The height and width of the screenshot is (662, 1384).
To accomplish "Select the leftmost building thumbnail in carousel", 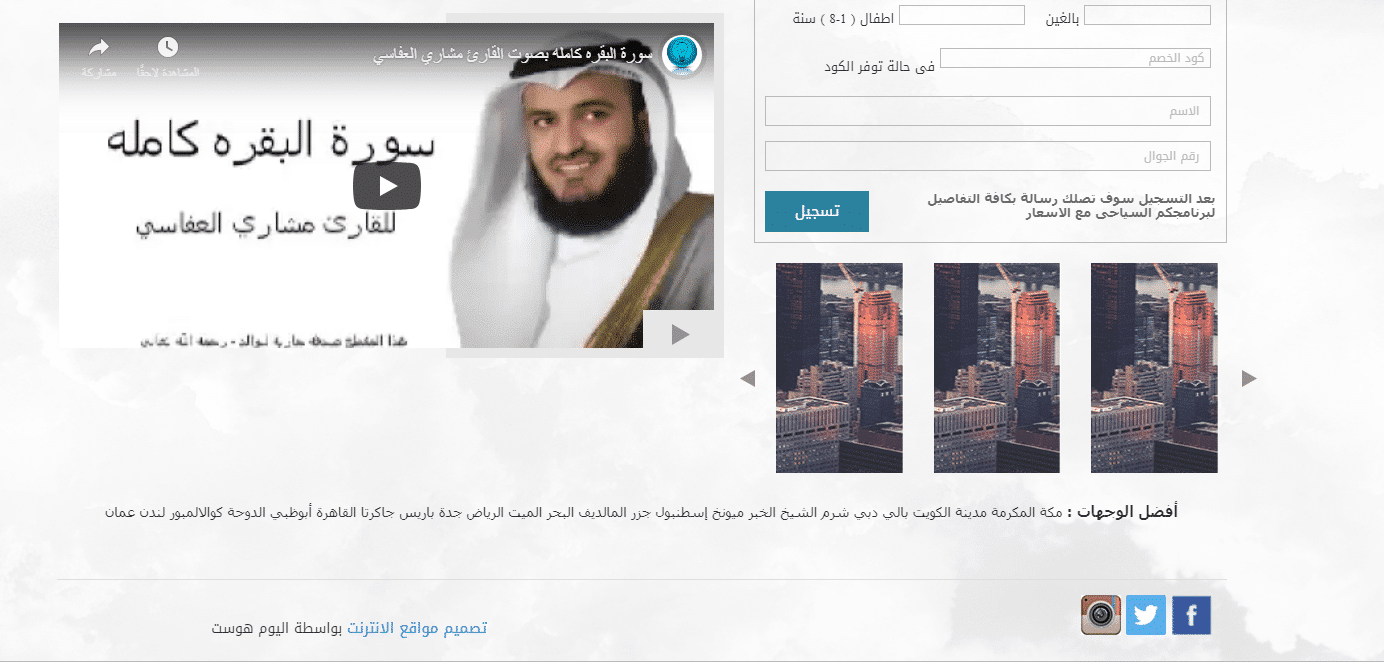I will [x=839, y=368].
